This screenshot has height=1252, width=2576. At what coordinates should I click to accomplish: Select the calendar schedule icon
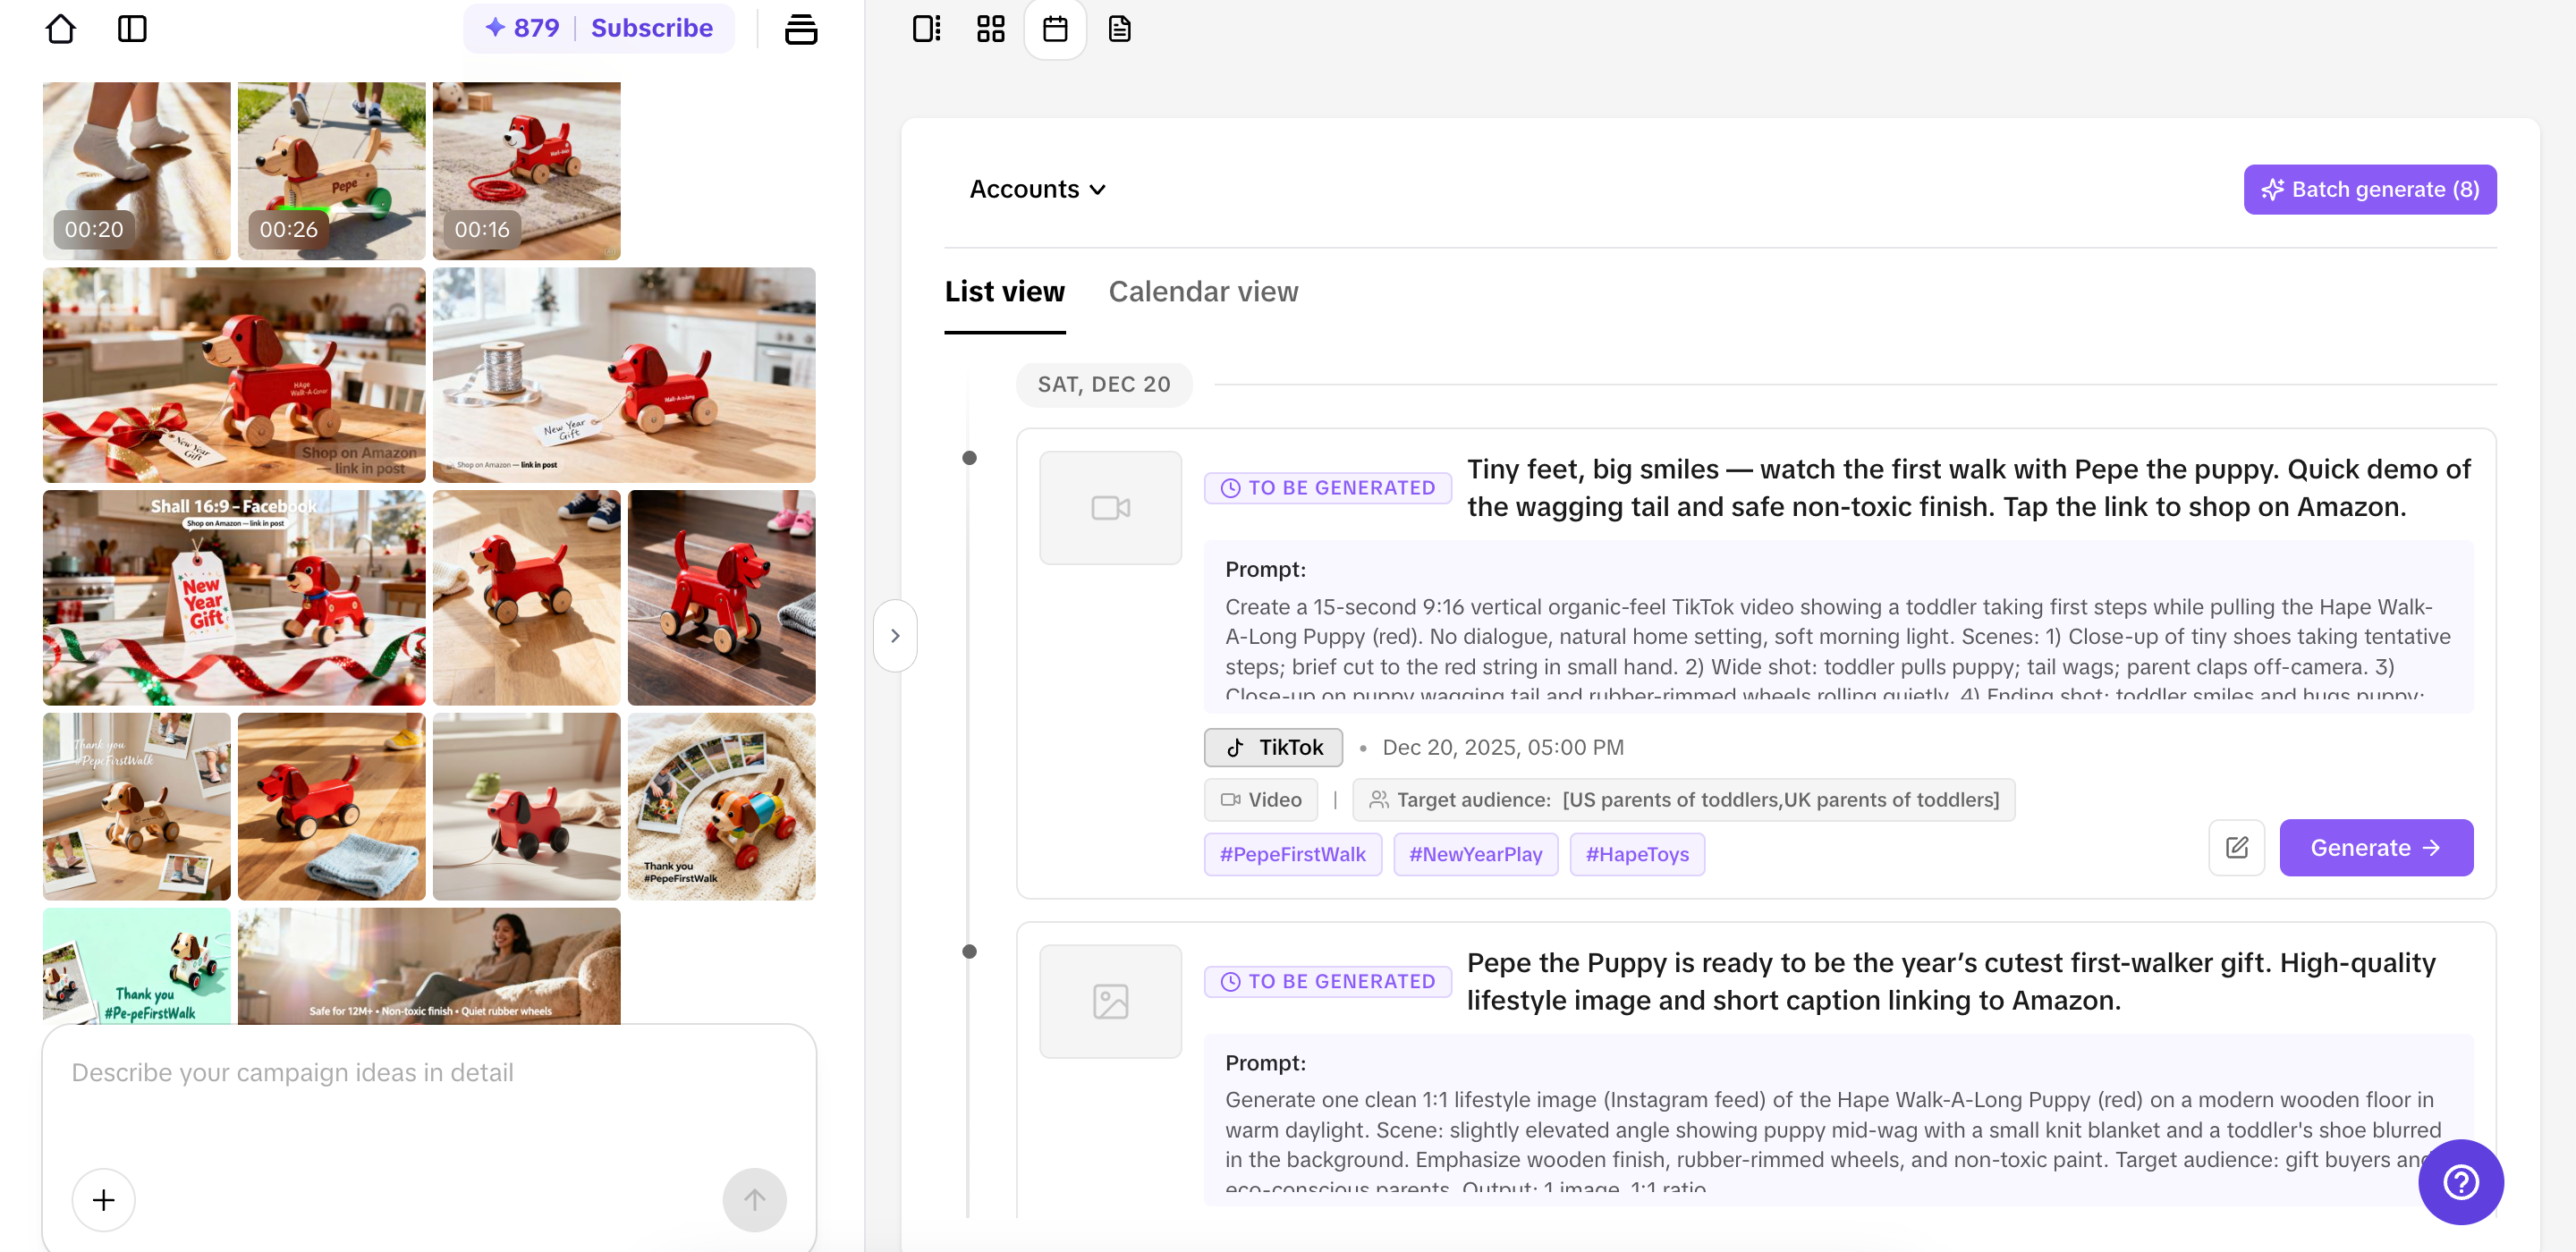[x=1055, y=28]
